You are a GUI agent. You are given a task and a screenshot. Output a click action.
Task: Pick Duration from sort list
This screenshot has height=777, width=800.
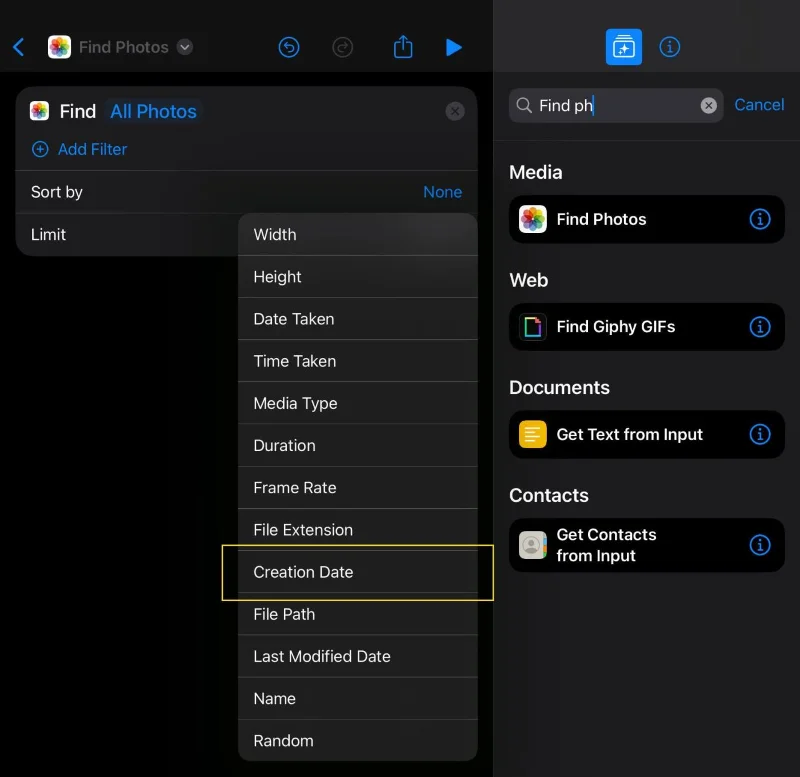358,445
